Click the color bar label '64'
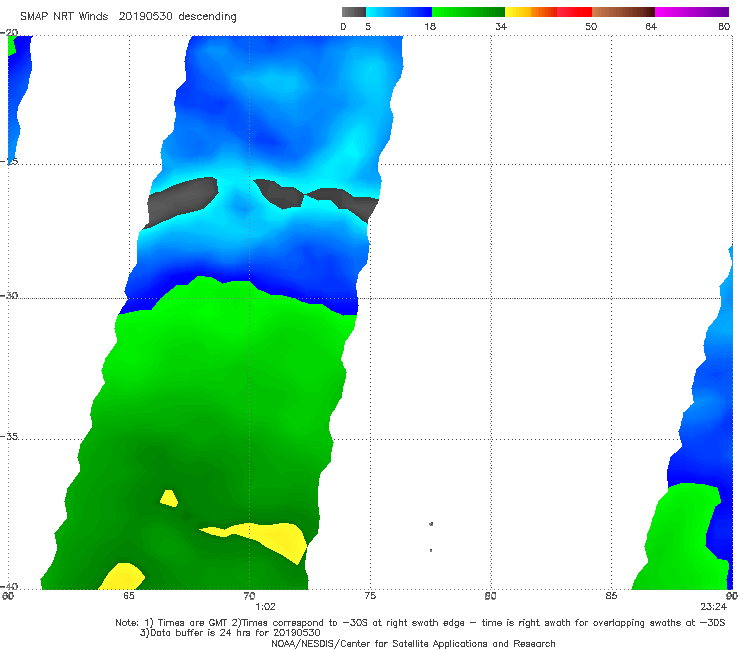Image resolution: width=740 pixels, height=650 pixels. coord(651,26)
